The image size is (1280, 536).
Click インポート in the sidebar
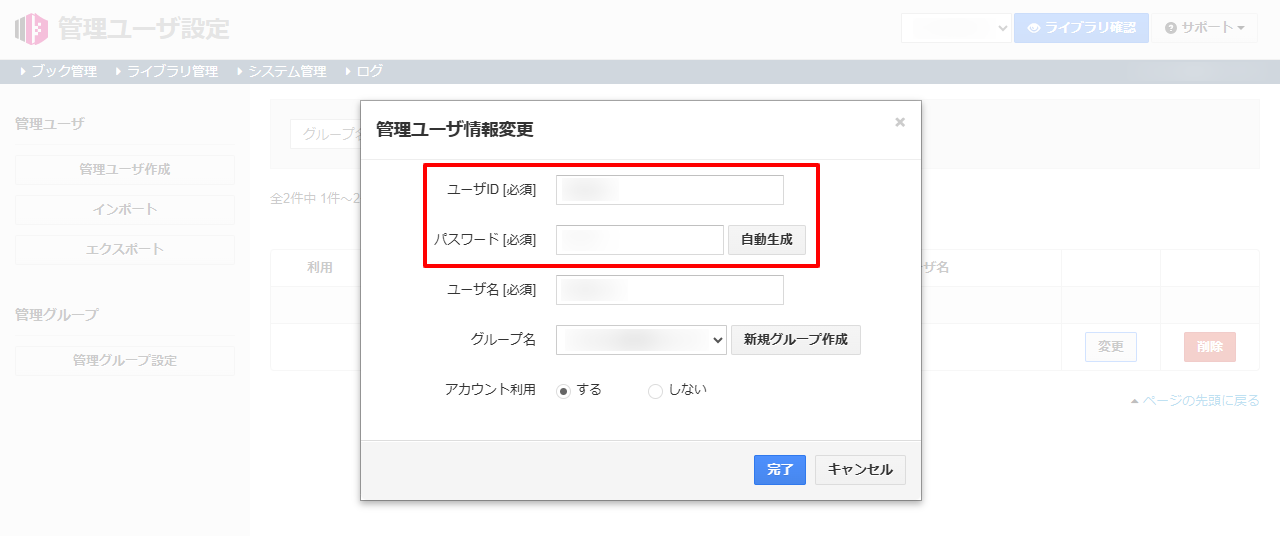point(125,210)
